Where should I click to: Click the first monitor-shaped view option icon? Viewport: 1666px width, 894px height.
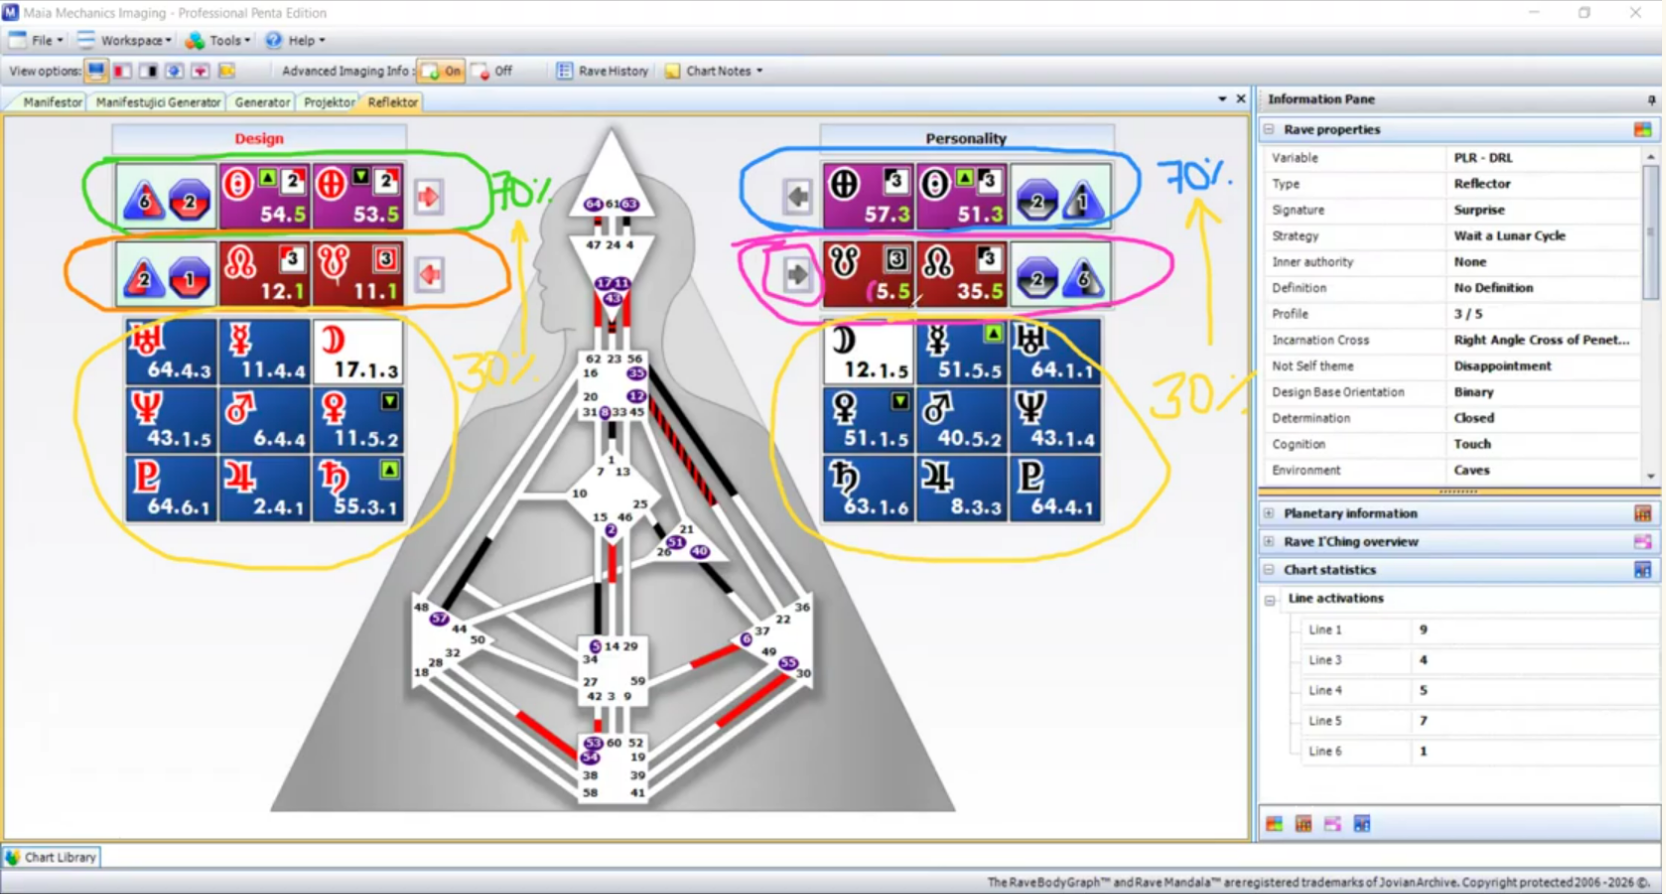[x=96, y=71]
